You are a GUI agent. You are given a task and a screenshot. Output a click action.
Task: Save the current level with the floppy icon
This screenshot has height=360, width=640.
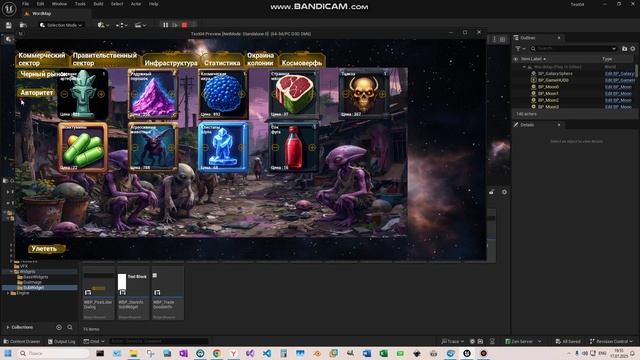[9, 25]
